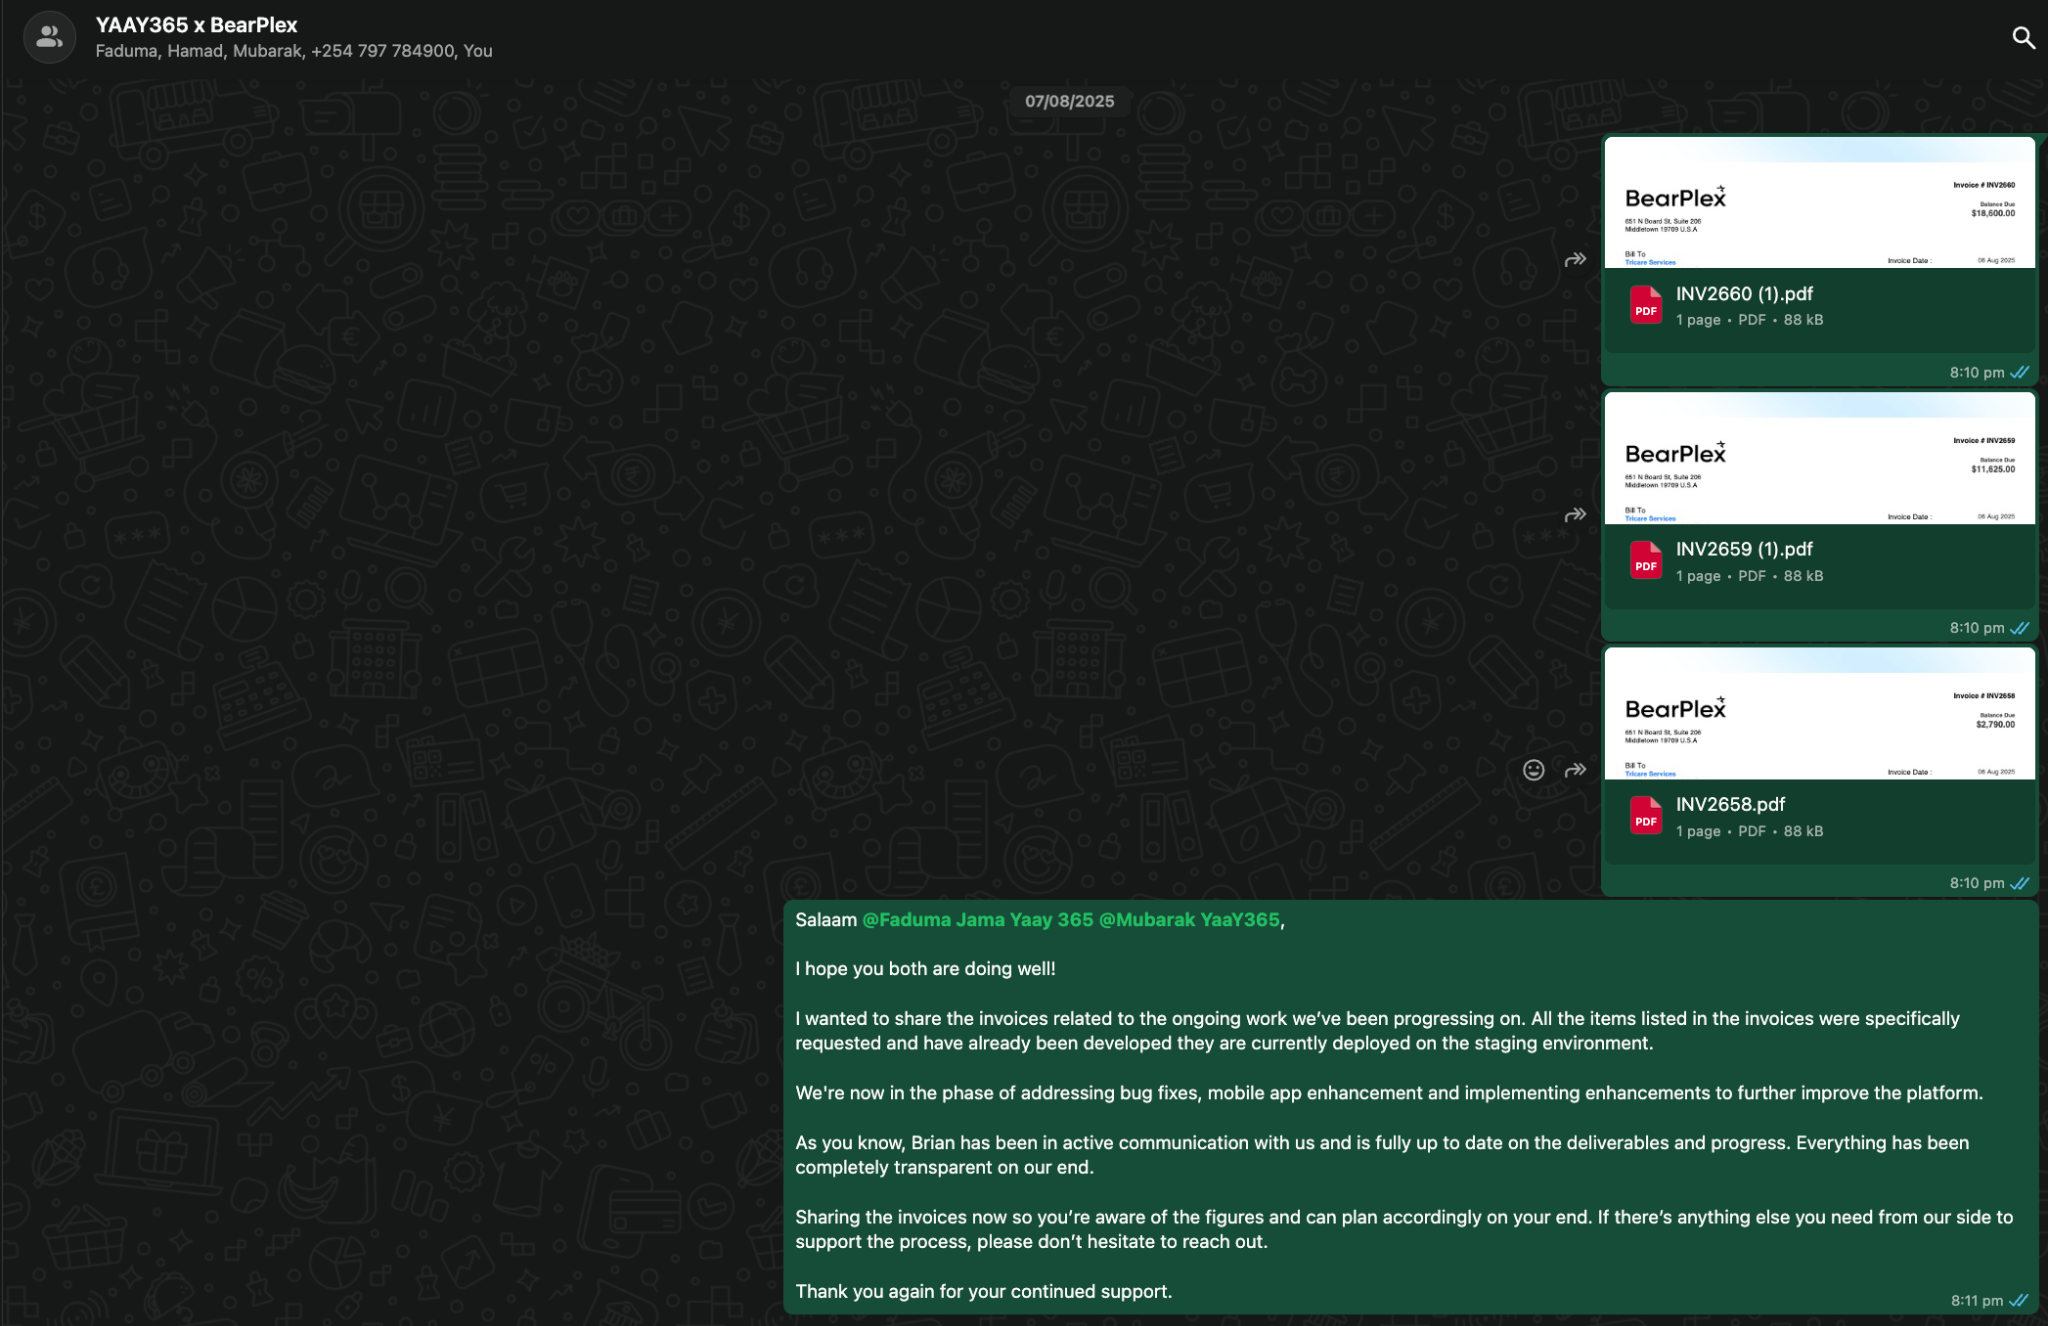This screenshot has width=2048, height=1326.
Task: Click the @Mubarak YaaY365 mention
Action: (x=1189, y=920)
